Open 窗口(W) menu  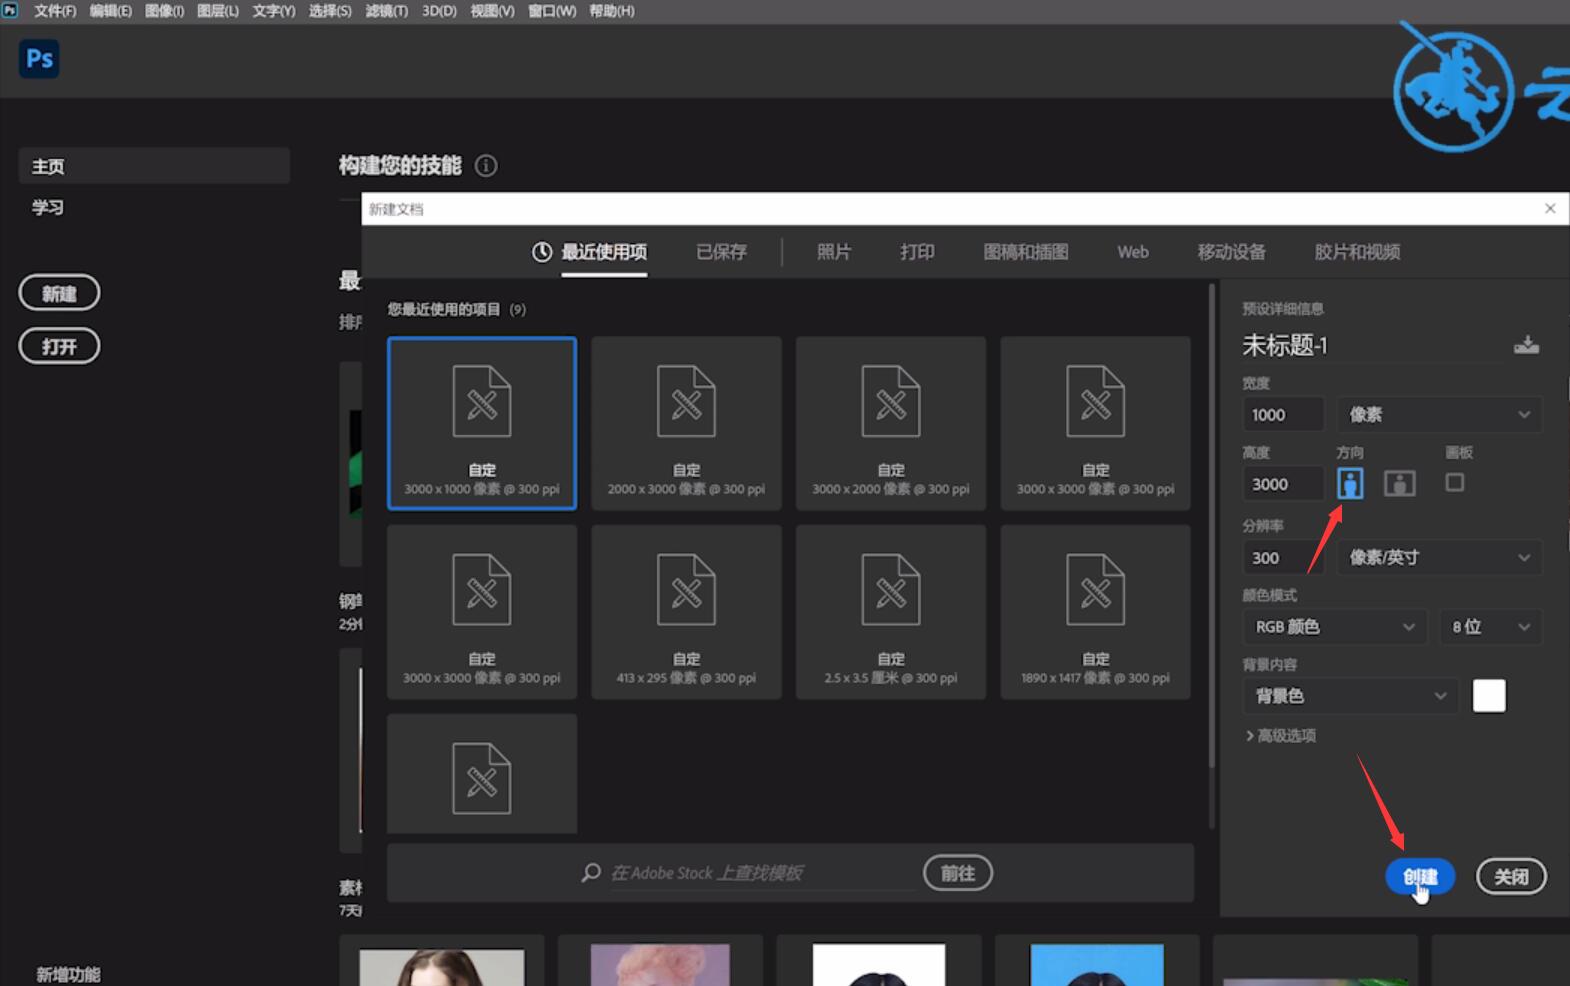(x=552, y=11)
